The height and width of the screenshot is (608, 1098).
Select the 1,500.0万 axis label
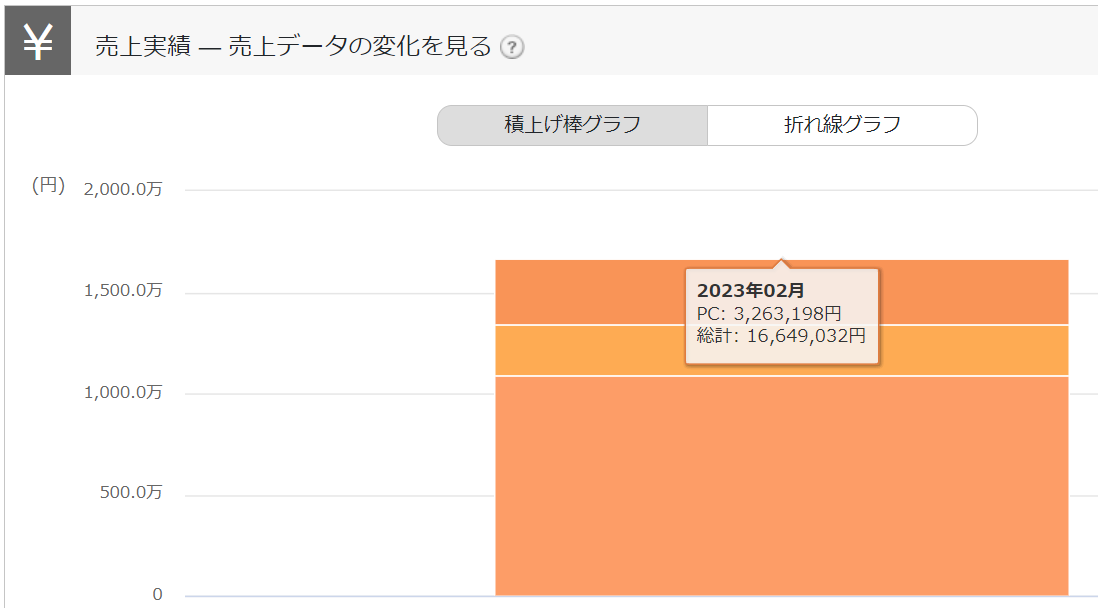pos(124,291)
